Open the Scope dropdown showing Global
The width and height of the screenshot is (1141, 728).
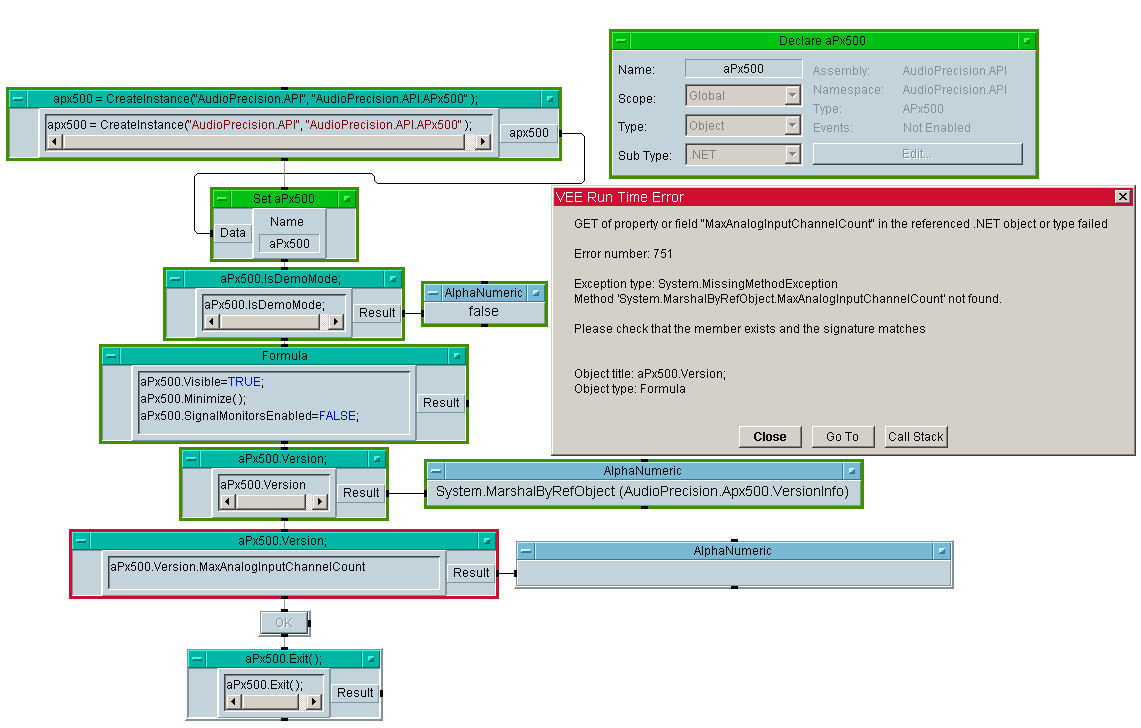click(x=792, y=96)
